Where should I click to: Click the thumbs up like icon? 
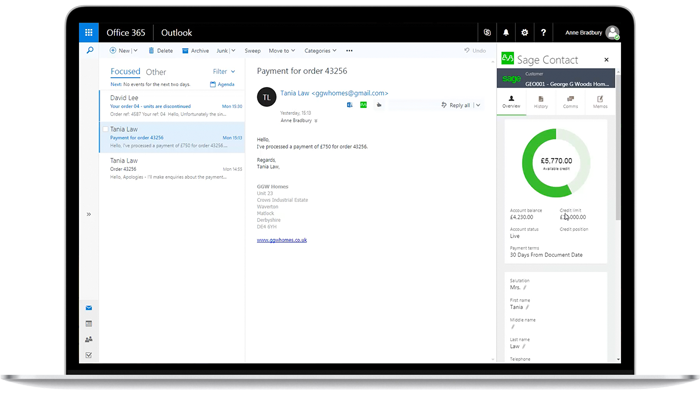tap(379, 105)
